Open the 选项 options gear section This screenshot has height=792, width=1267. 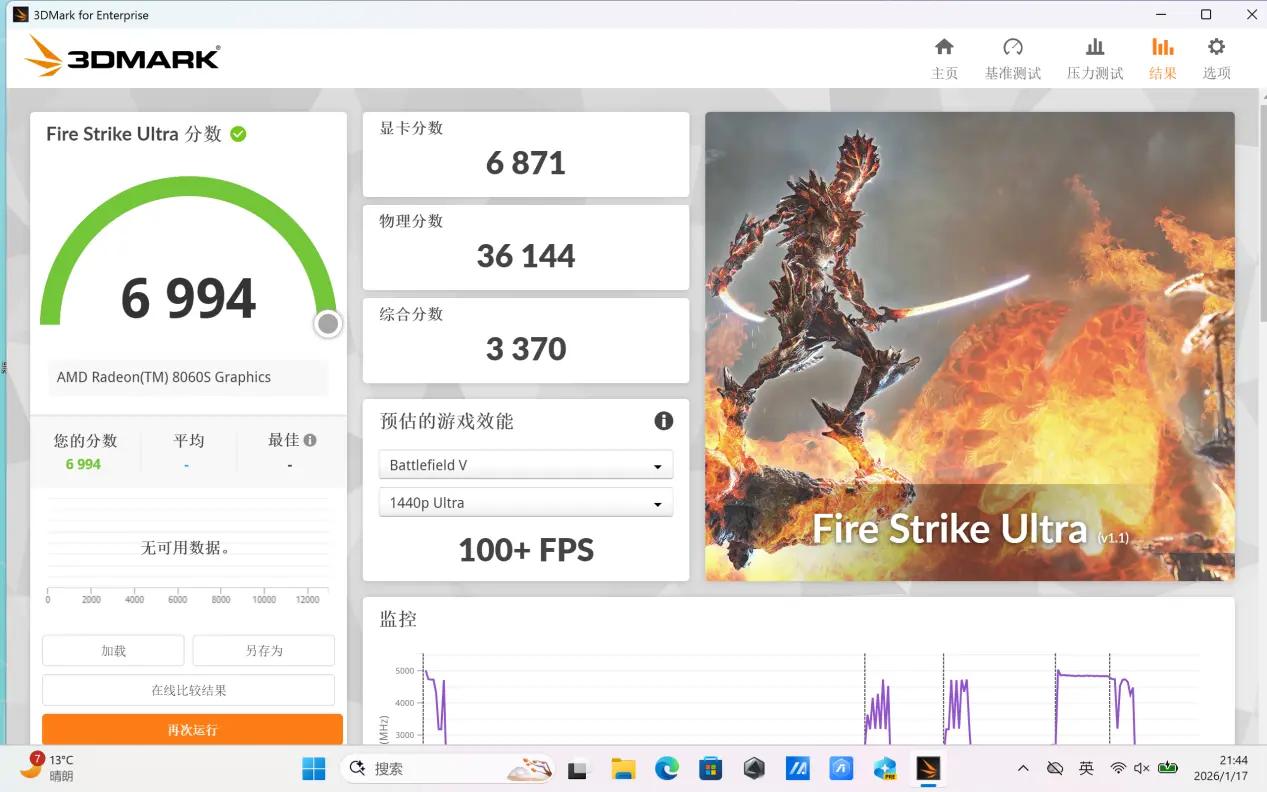1216,58
